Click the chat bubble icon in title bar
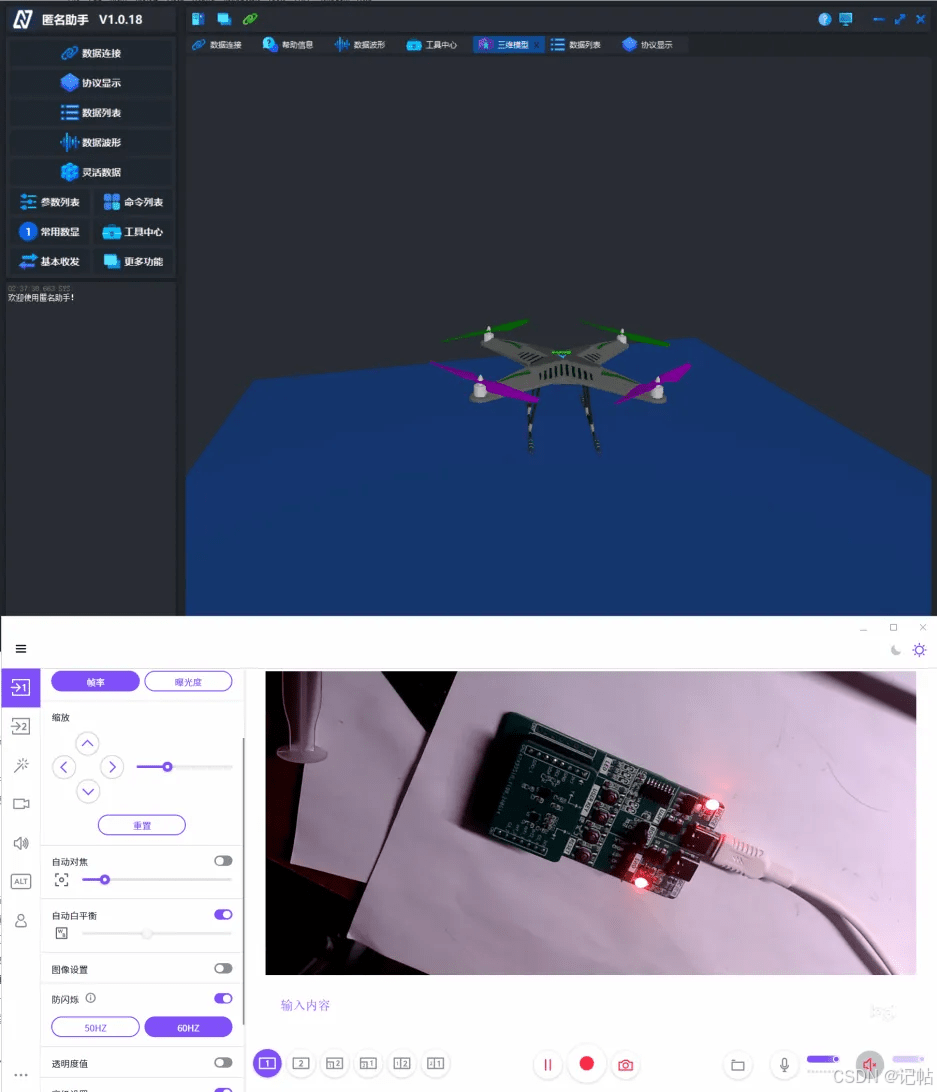 tap(224, 19)
